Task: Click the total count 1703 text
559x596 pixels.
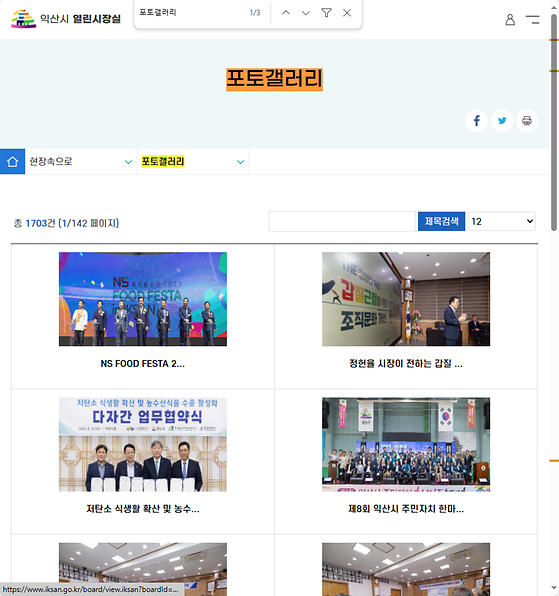Action: coord(36,223)
